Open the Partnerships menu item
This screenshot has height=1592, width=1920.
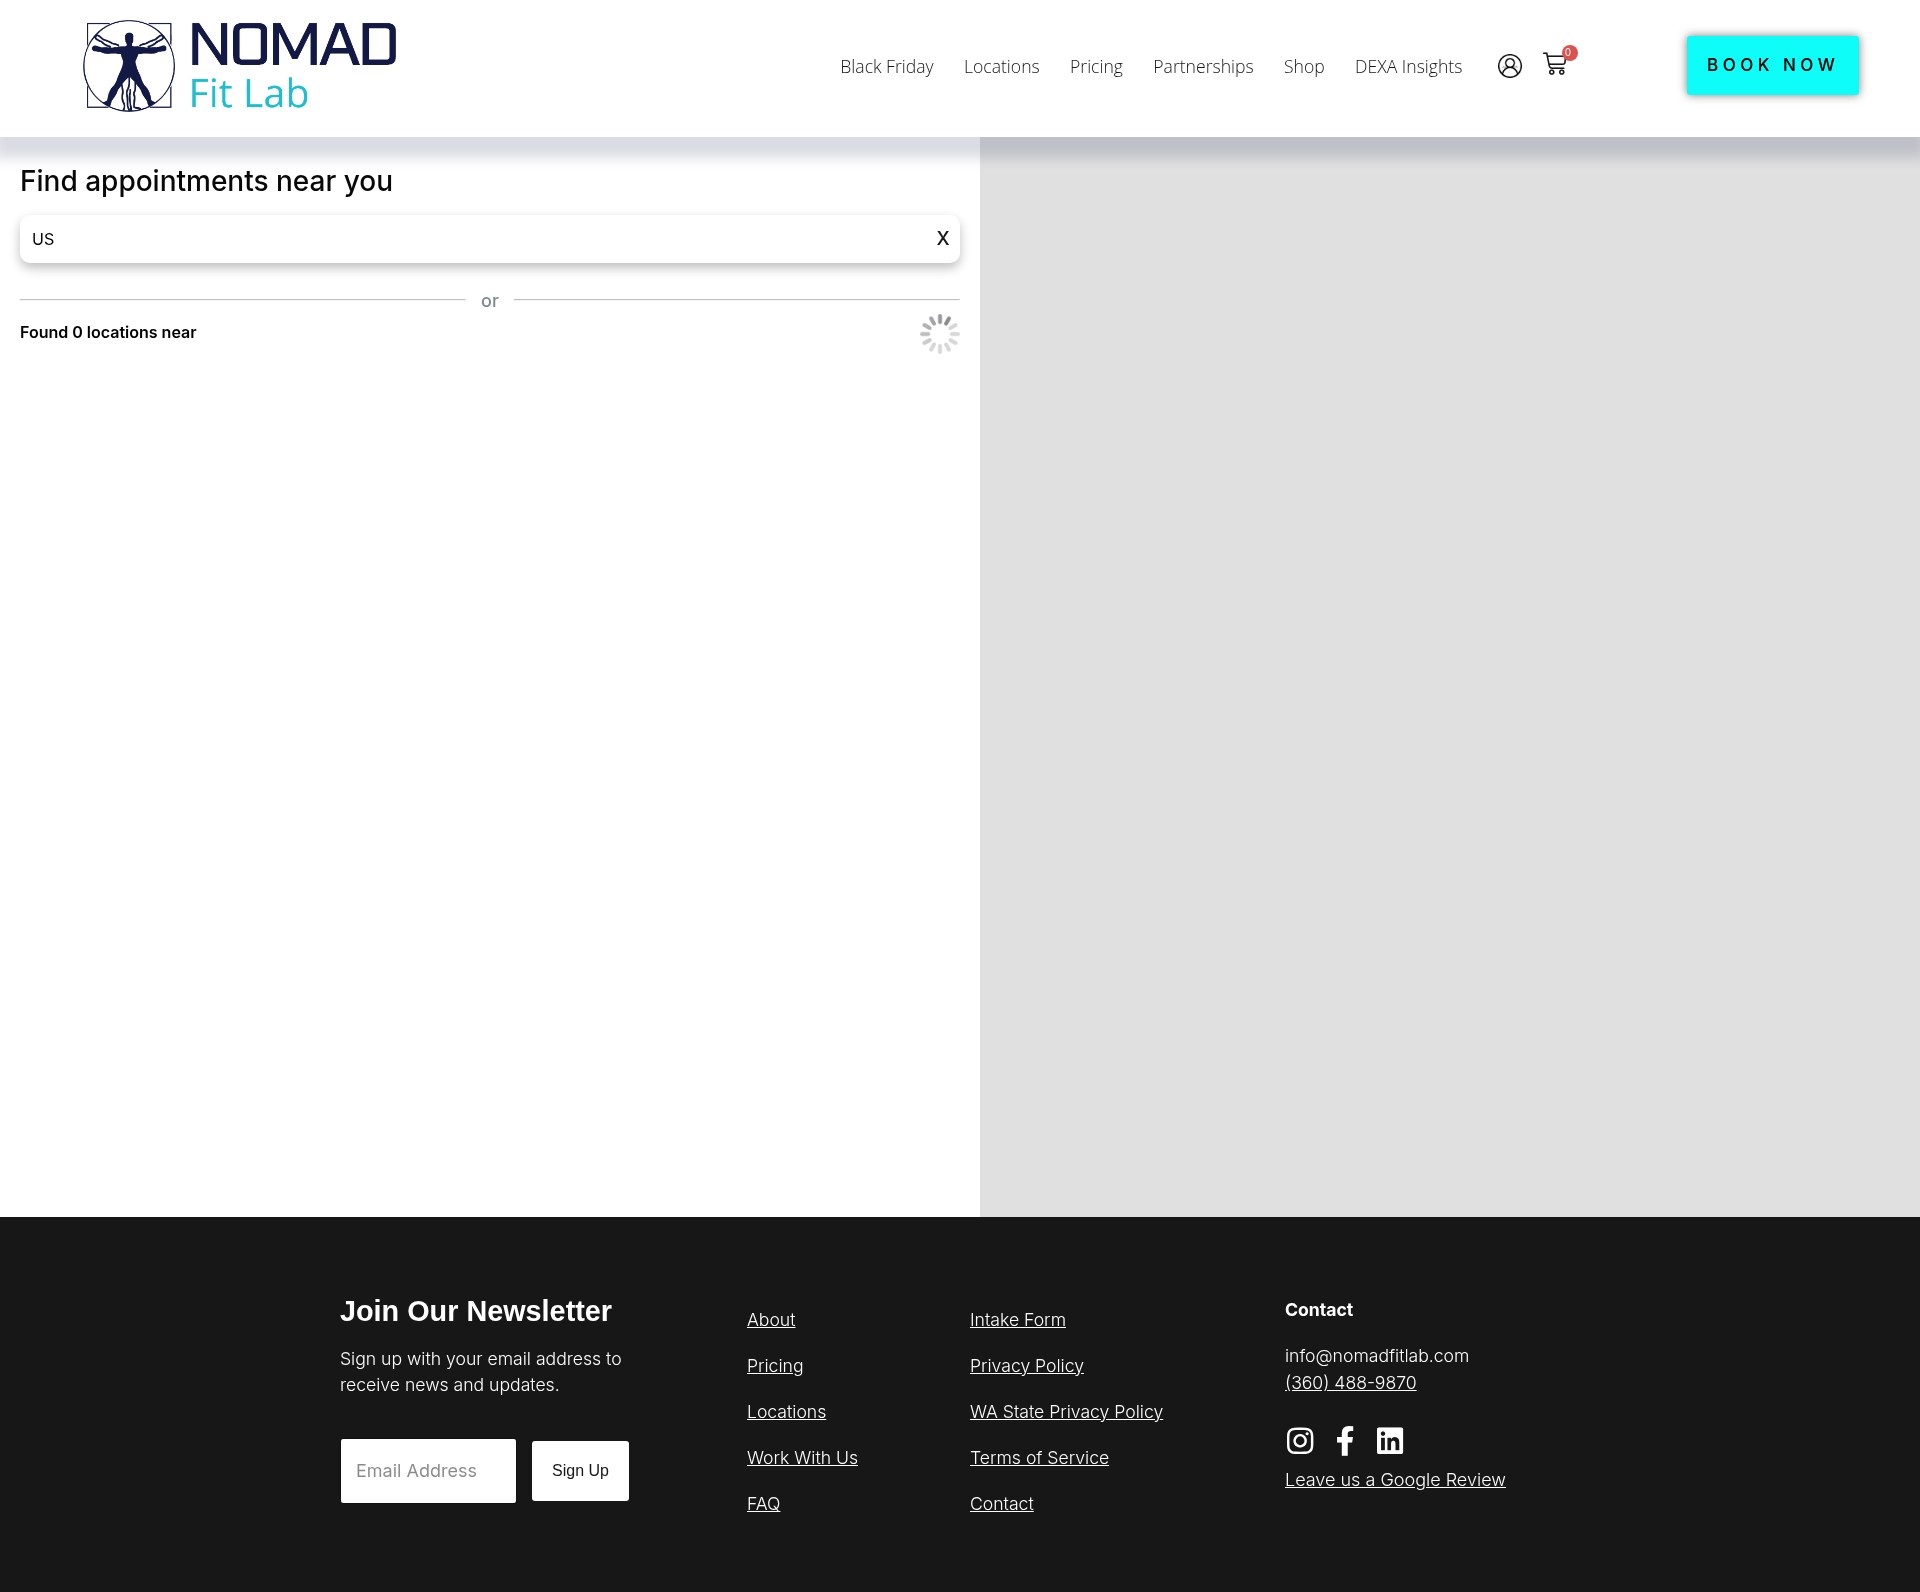point(1203,67)
